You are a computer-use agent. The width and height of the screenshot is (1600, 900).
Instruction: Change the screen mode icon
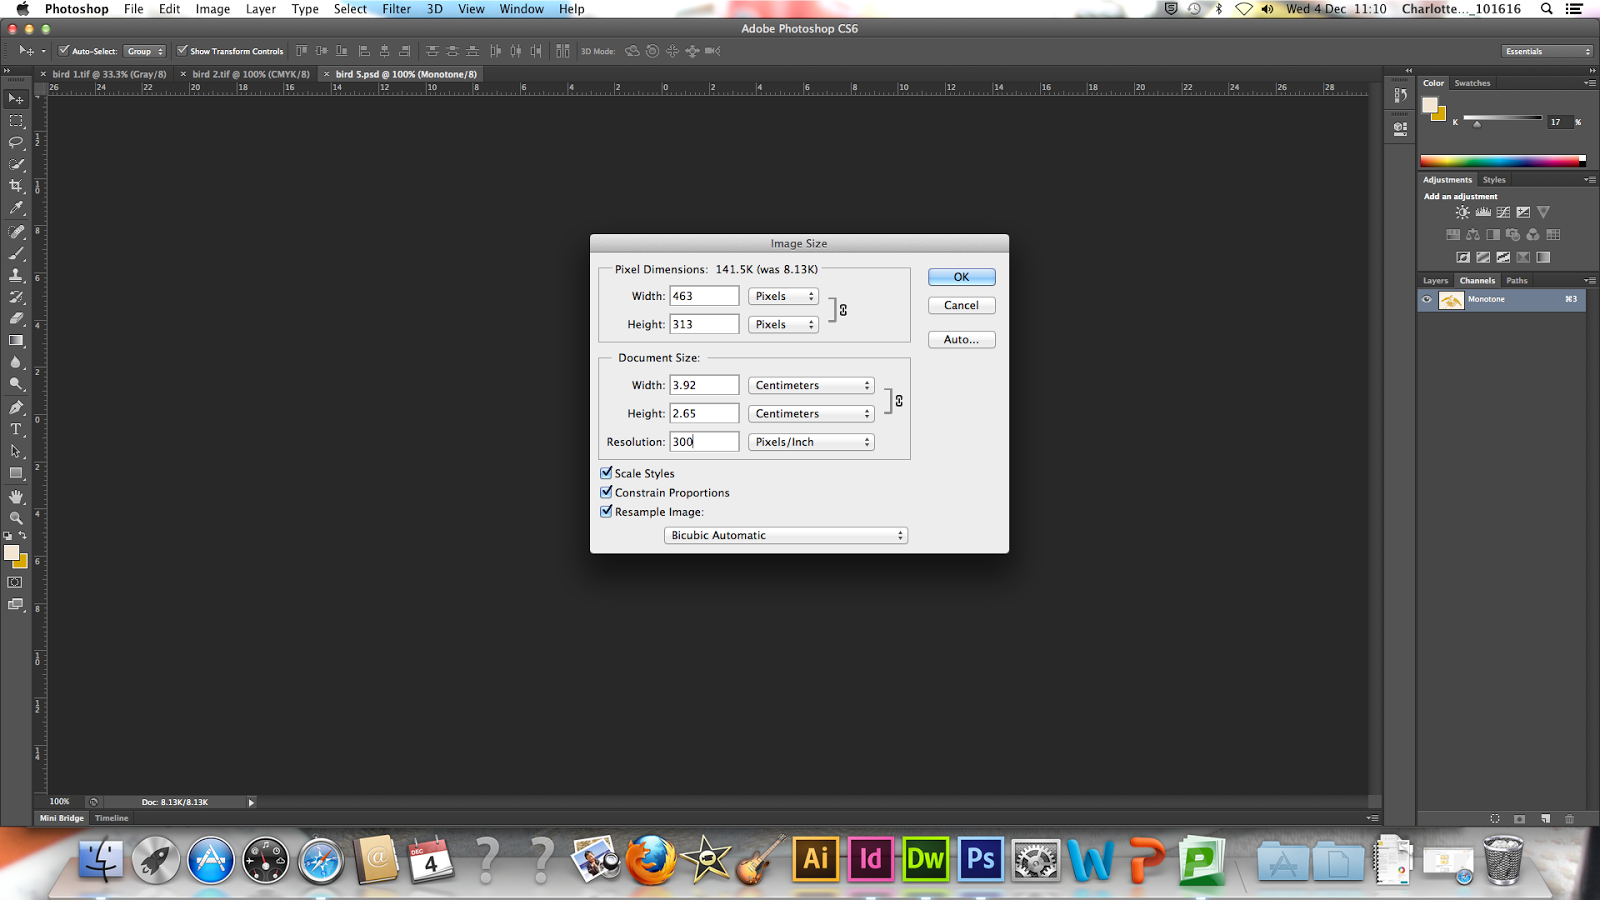pos(15,604)
